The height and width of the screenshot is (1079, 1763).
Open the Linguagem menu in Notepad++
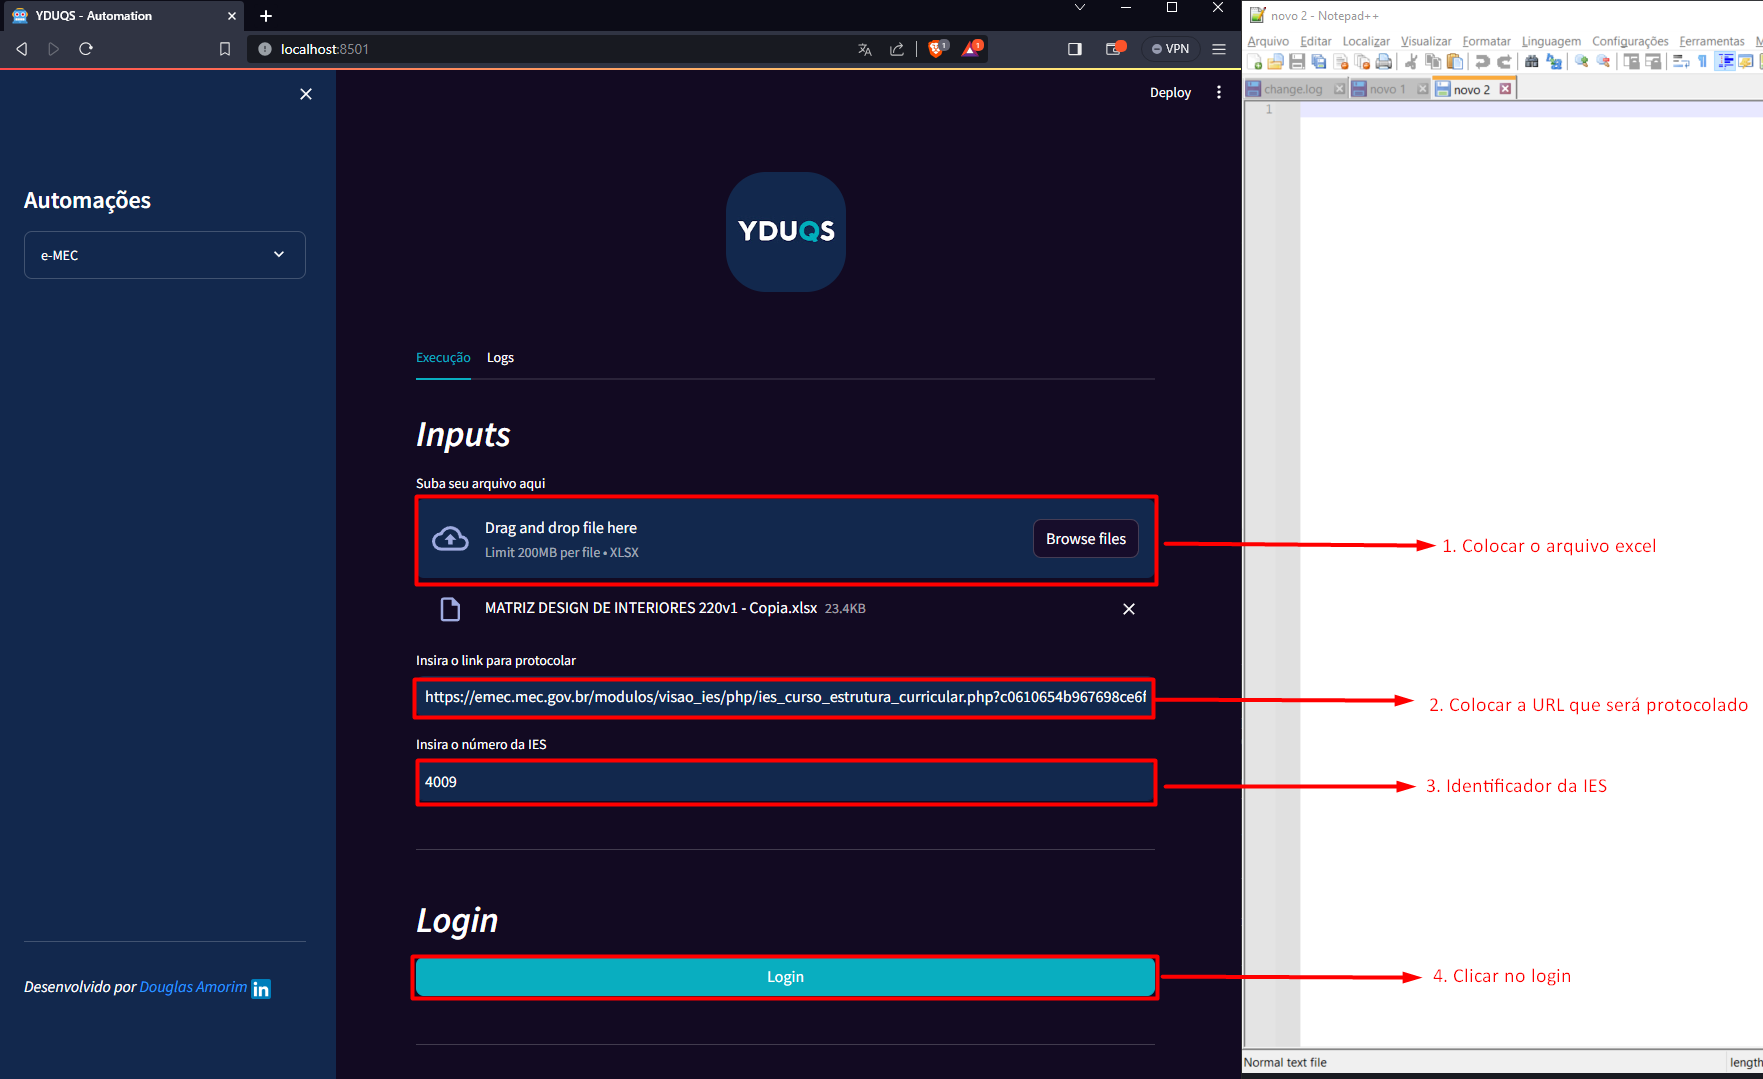tap(1551, 41)
